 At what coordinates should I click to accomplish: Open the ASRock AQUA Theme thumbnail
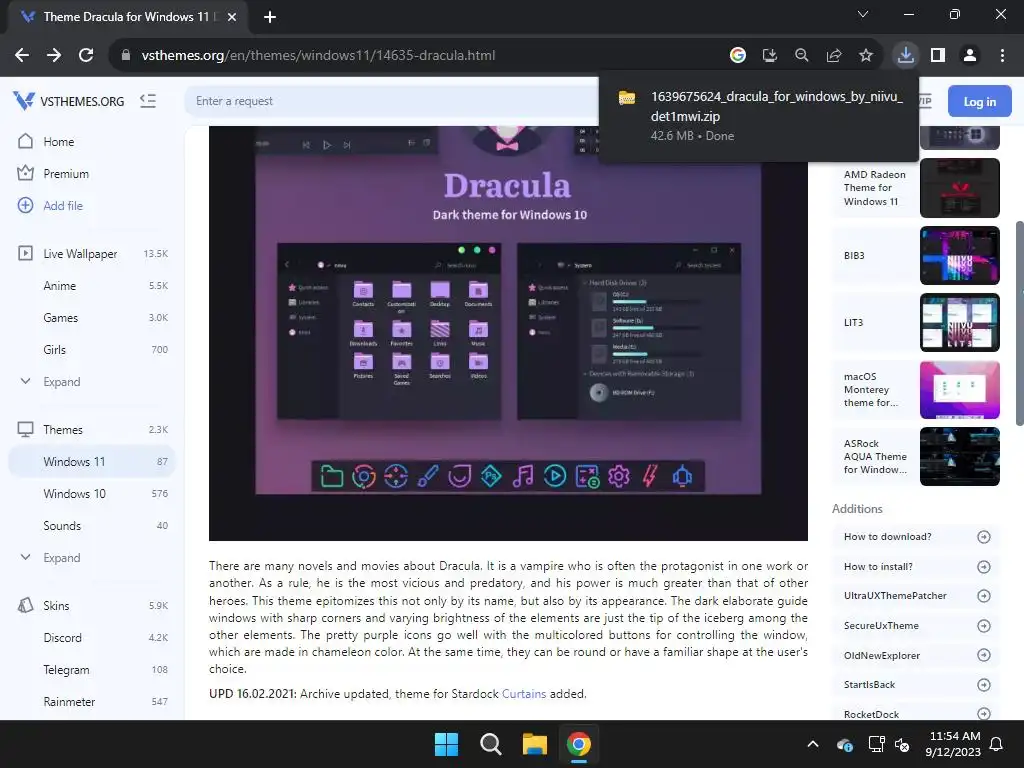click(x=959, y=456)
